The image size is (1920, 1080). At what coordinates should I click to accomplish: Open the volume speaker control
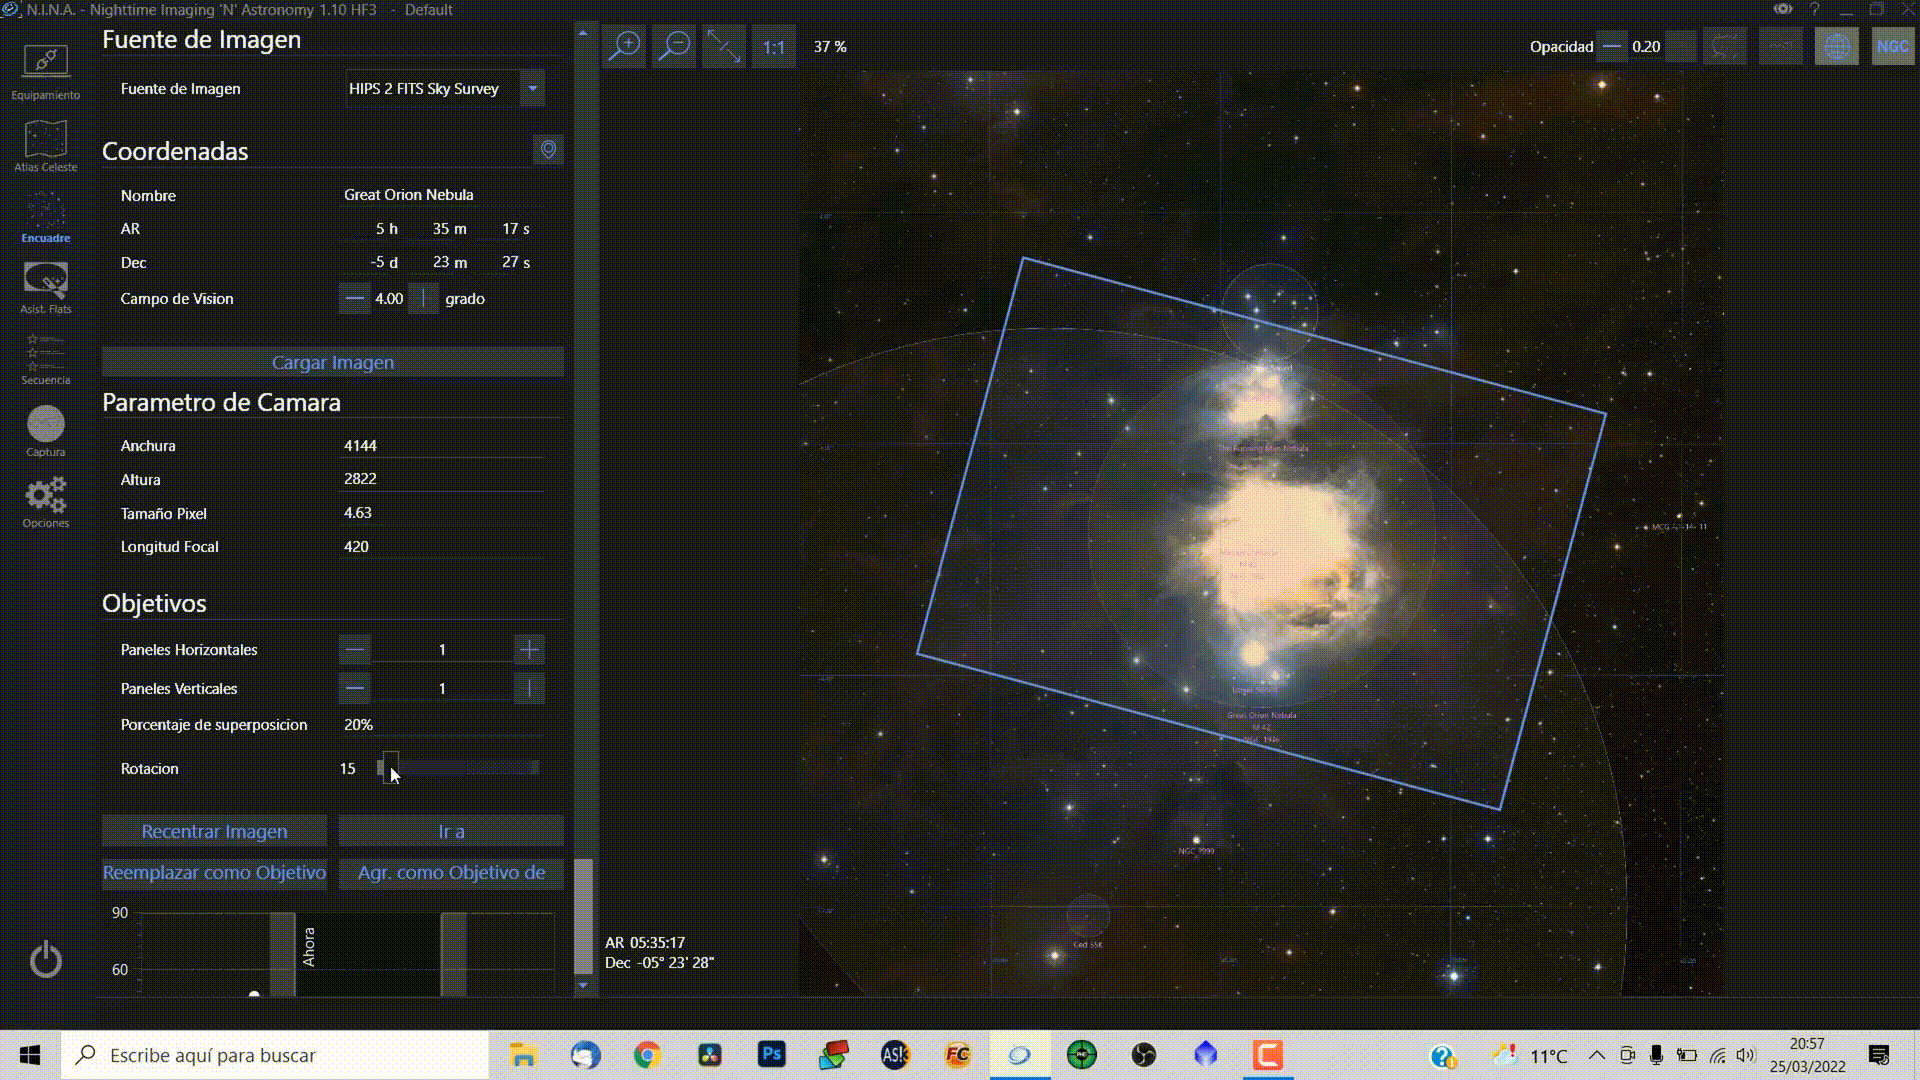pos(1746,1055)
